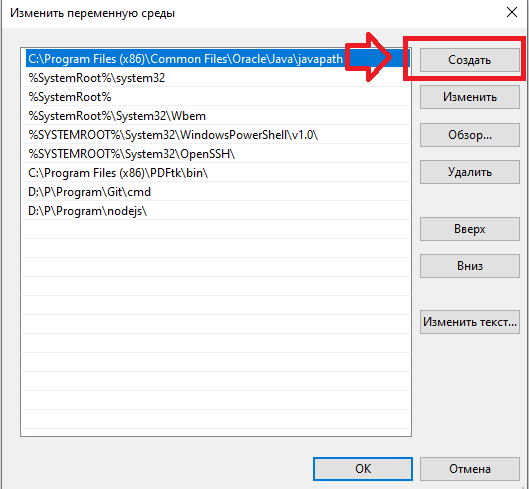Viewport: 529px width, 489px height.
Task: Select the PDFtk\bin path entry
Action: click(216, 173)
